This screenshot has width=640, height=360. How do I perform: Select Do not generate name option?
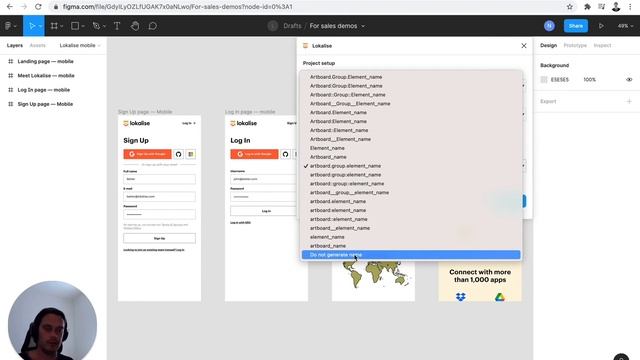411,255
